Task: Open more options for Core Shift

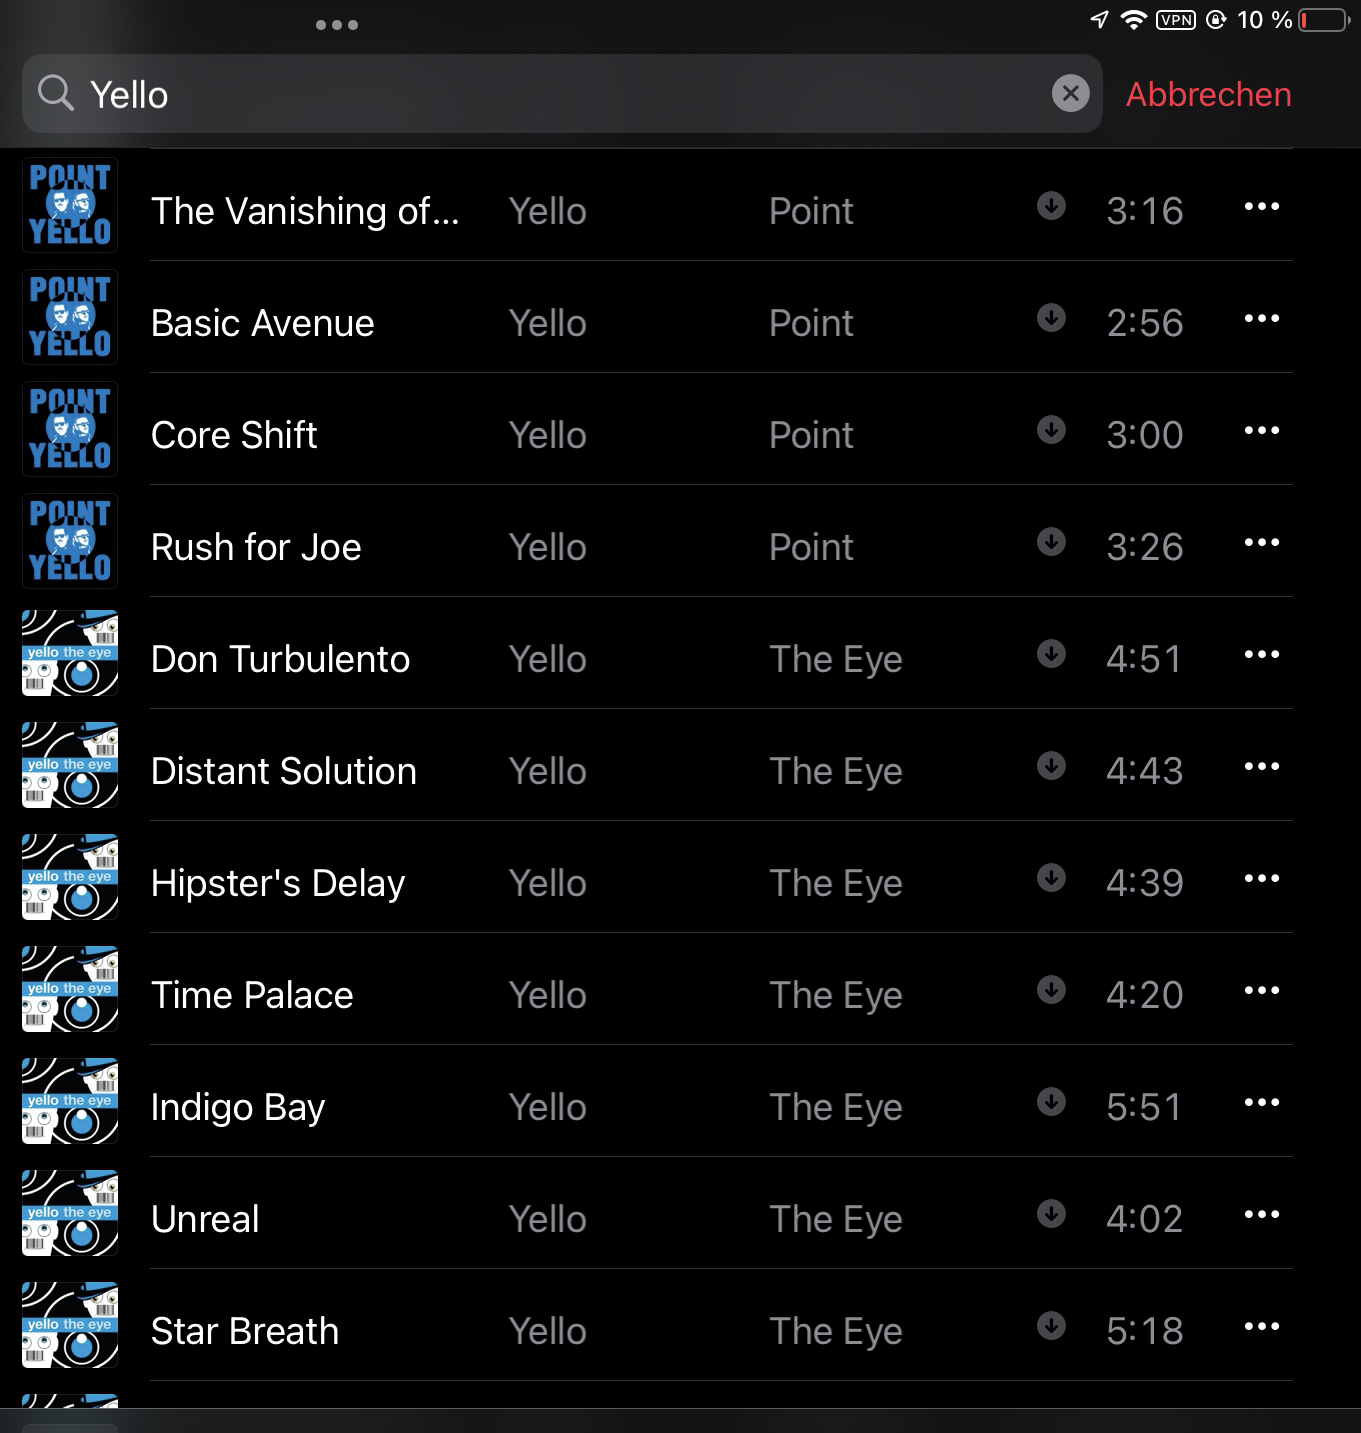Action: (x=1262, y=430)
